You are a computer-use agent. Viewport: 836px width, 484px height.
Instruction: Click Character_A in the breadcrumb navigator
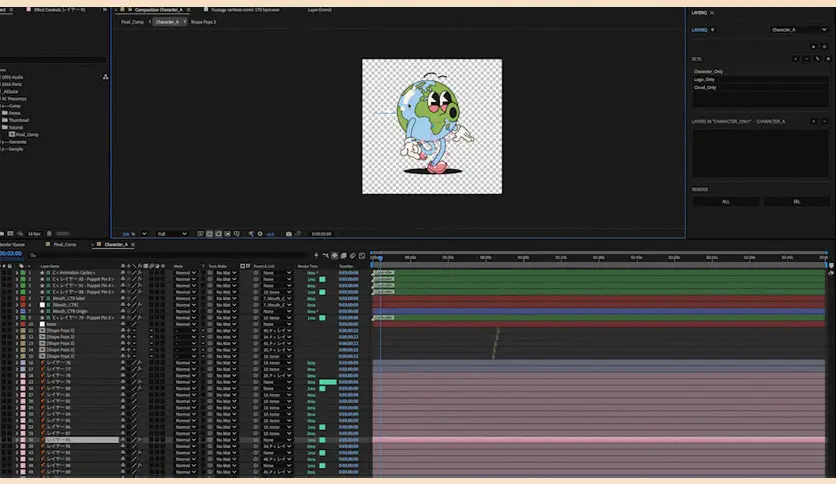(167, 22)
